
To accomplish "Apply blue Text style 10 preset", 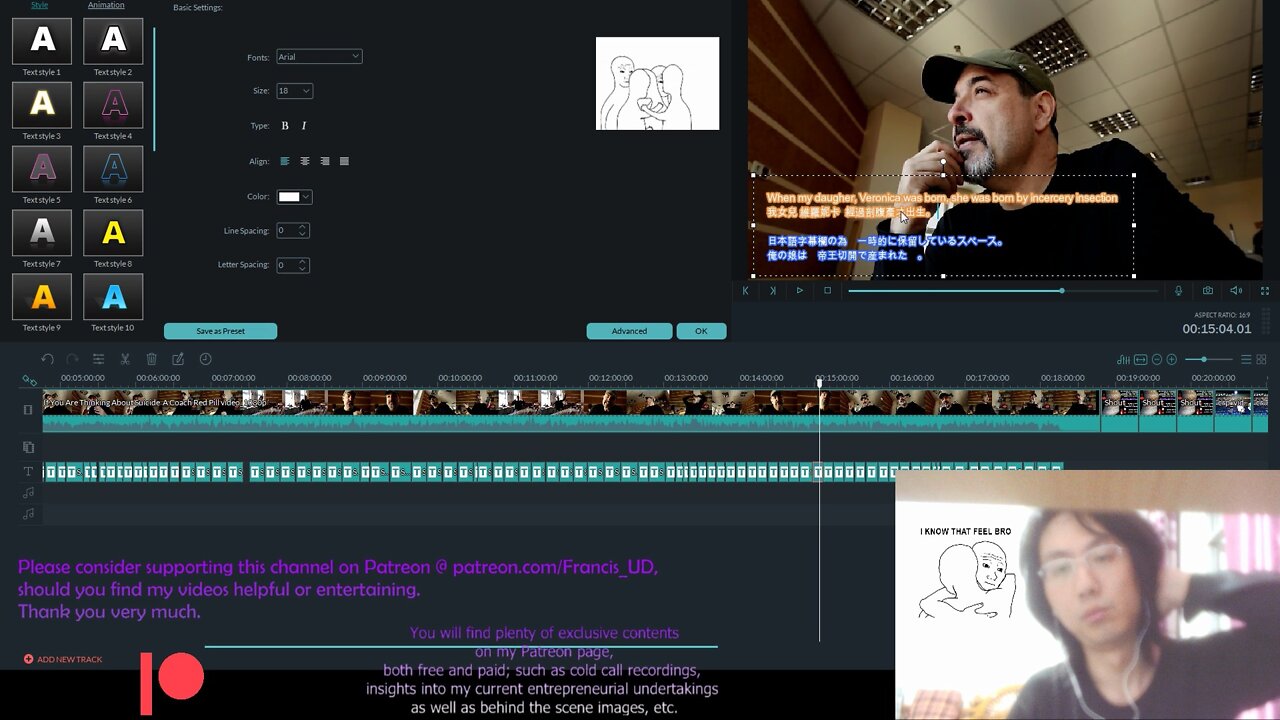I will (x=113, y=297).
